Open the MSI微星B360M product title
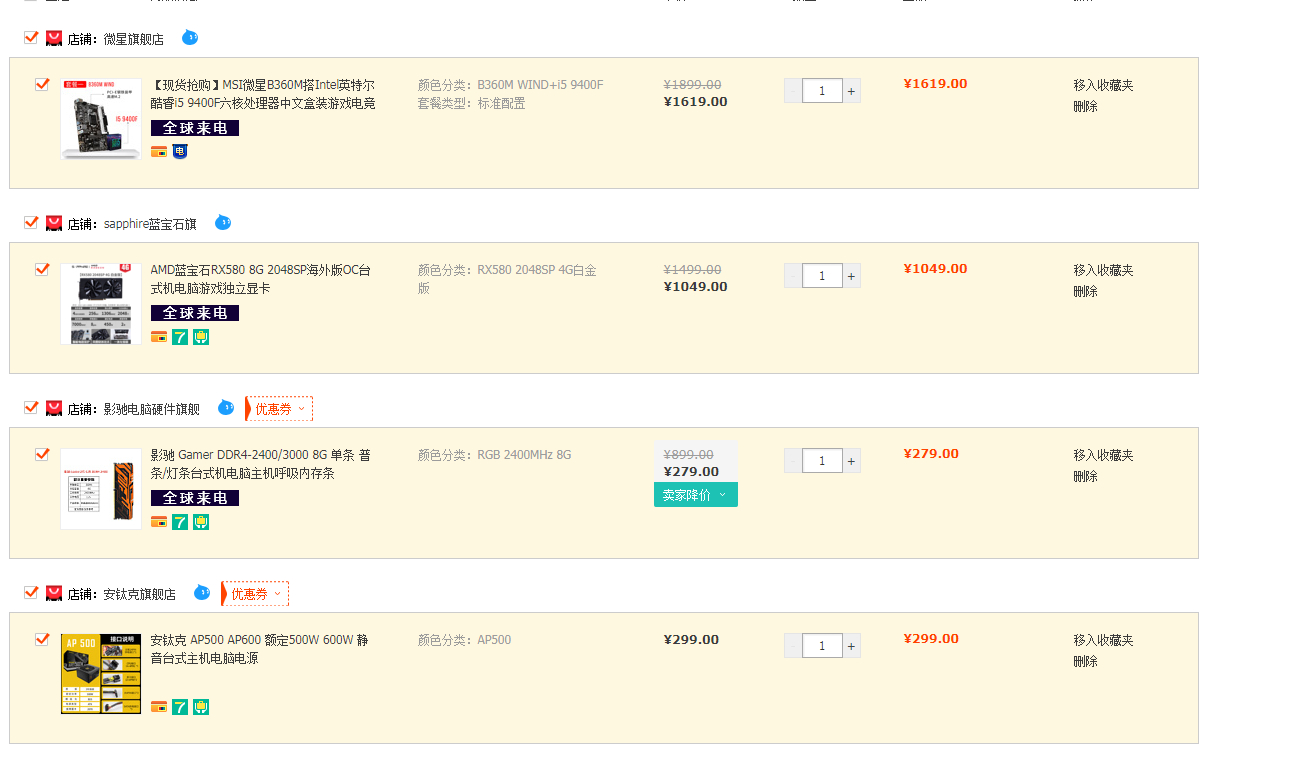This screenshot has height=778, width=1291. pyautogui.click(x=263, y=94)
